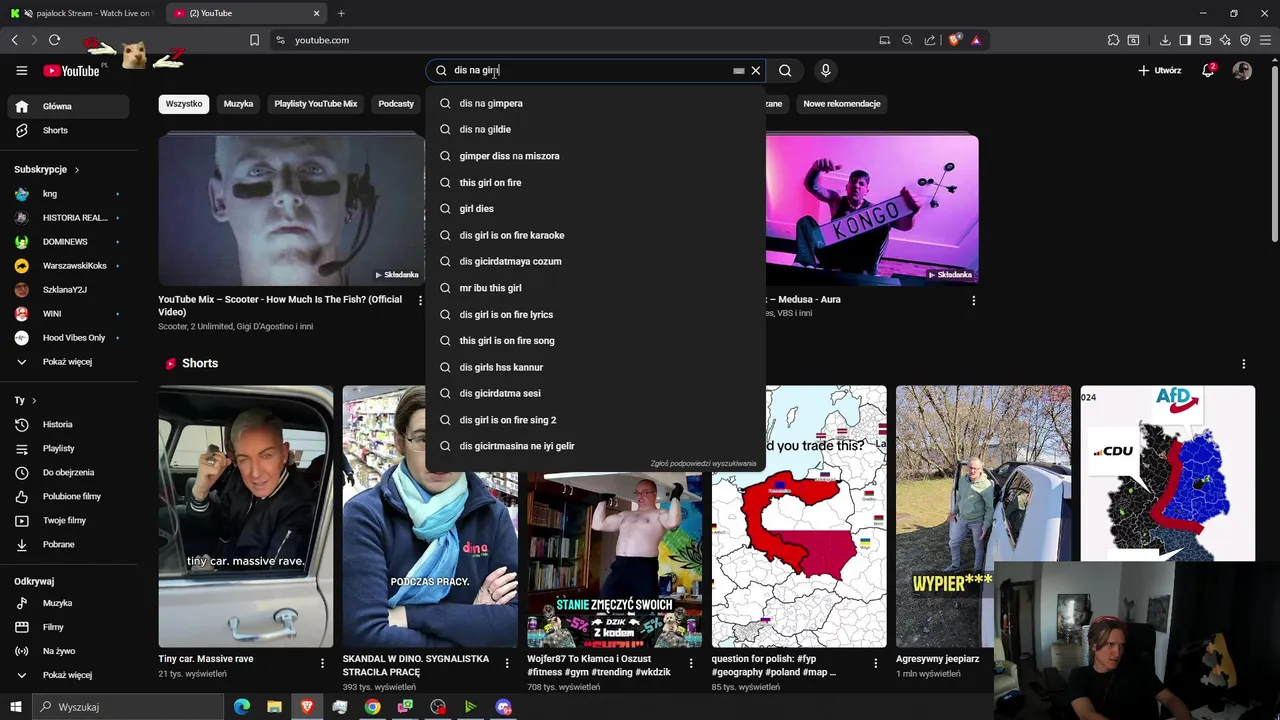Image resolution: width=1280 pixels, height=720 pixels.
Task: Open notifications bell
Action: point(1208,70)
